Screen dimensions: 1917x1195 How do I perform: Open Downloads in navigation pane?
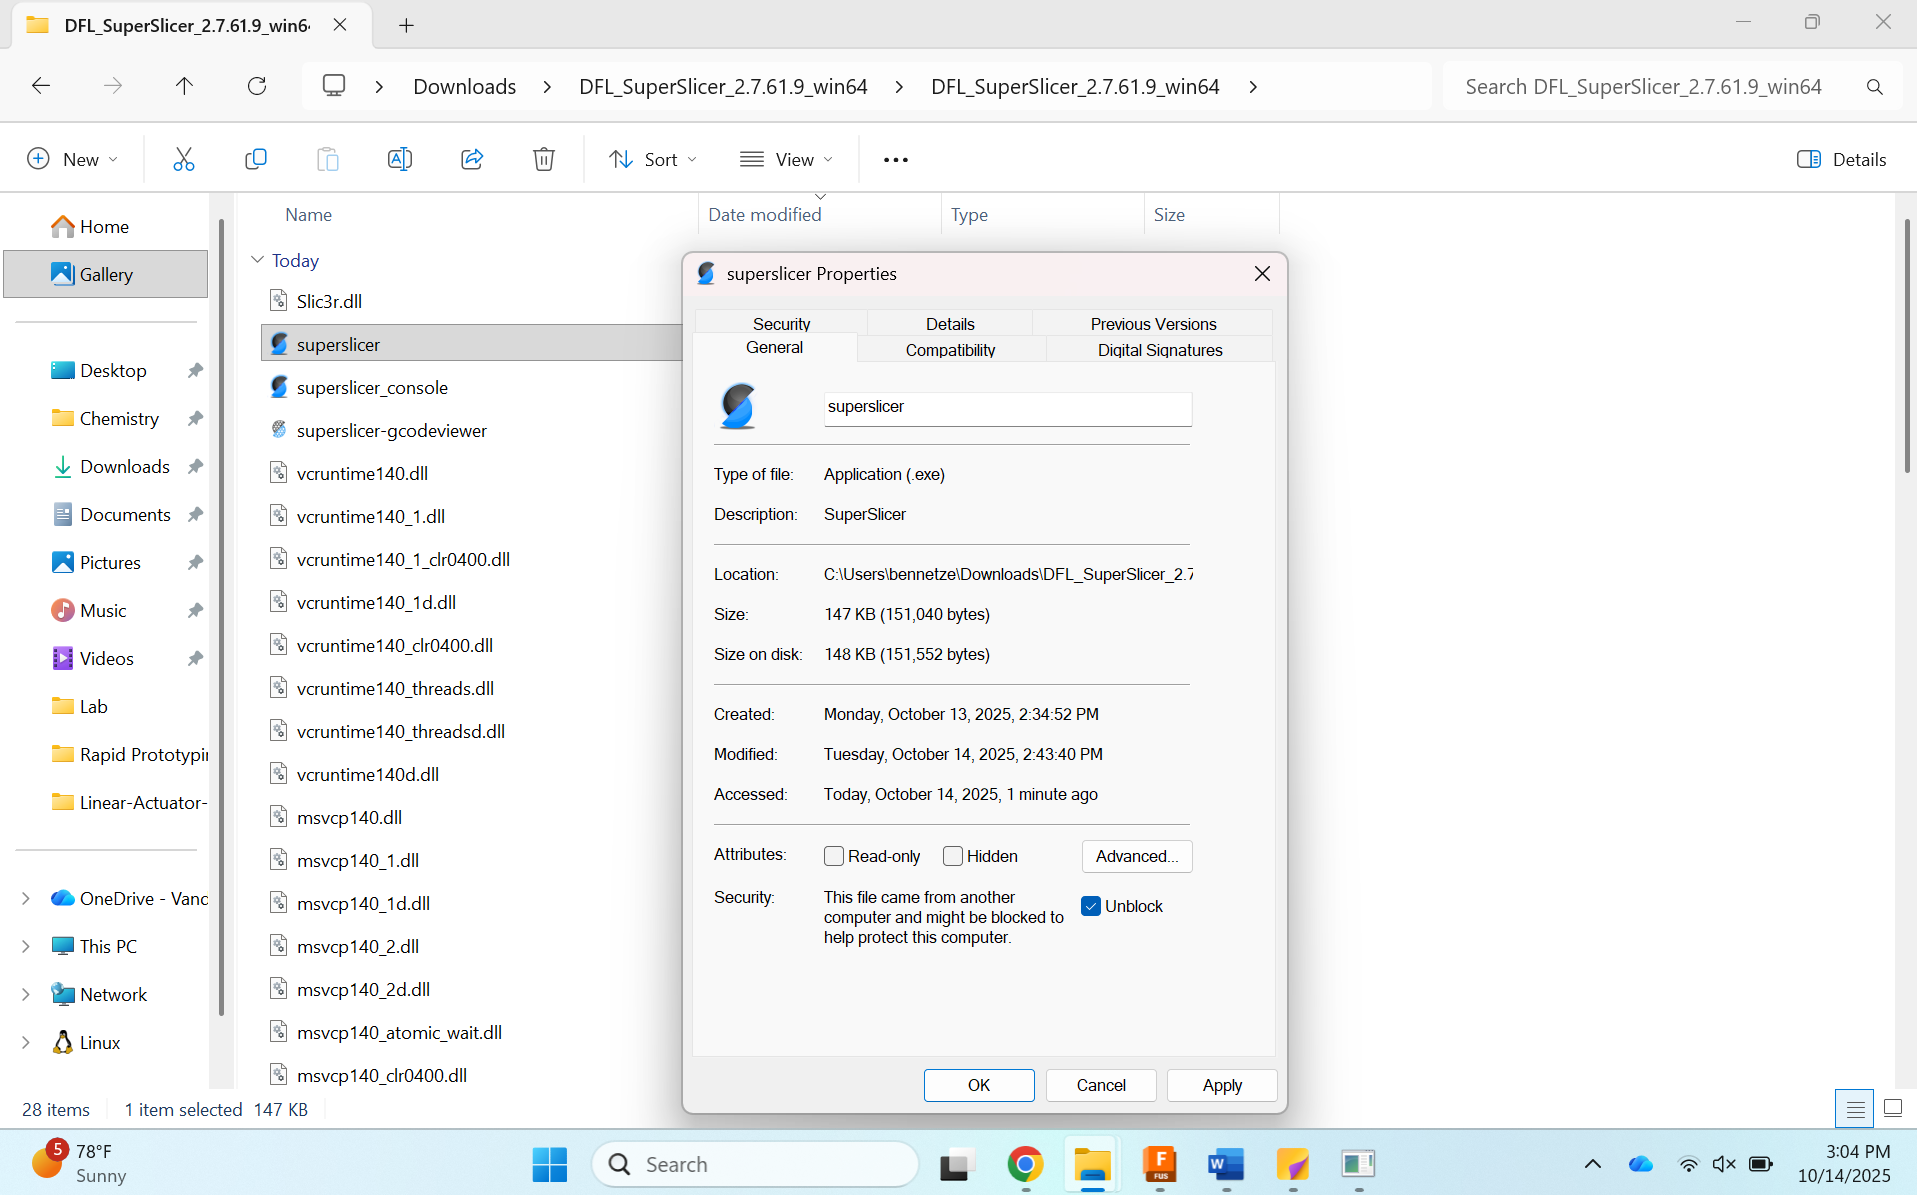tap(124, 466)
